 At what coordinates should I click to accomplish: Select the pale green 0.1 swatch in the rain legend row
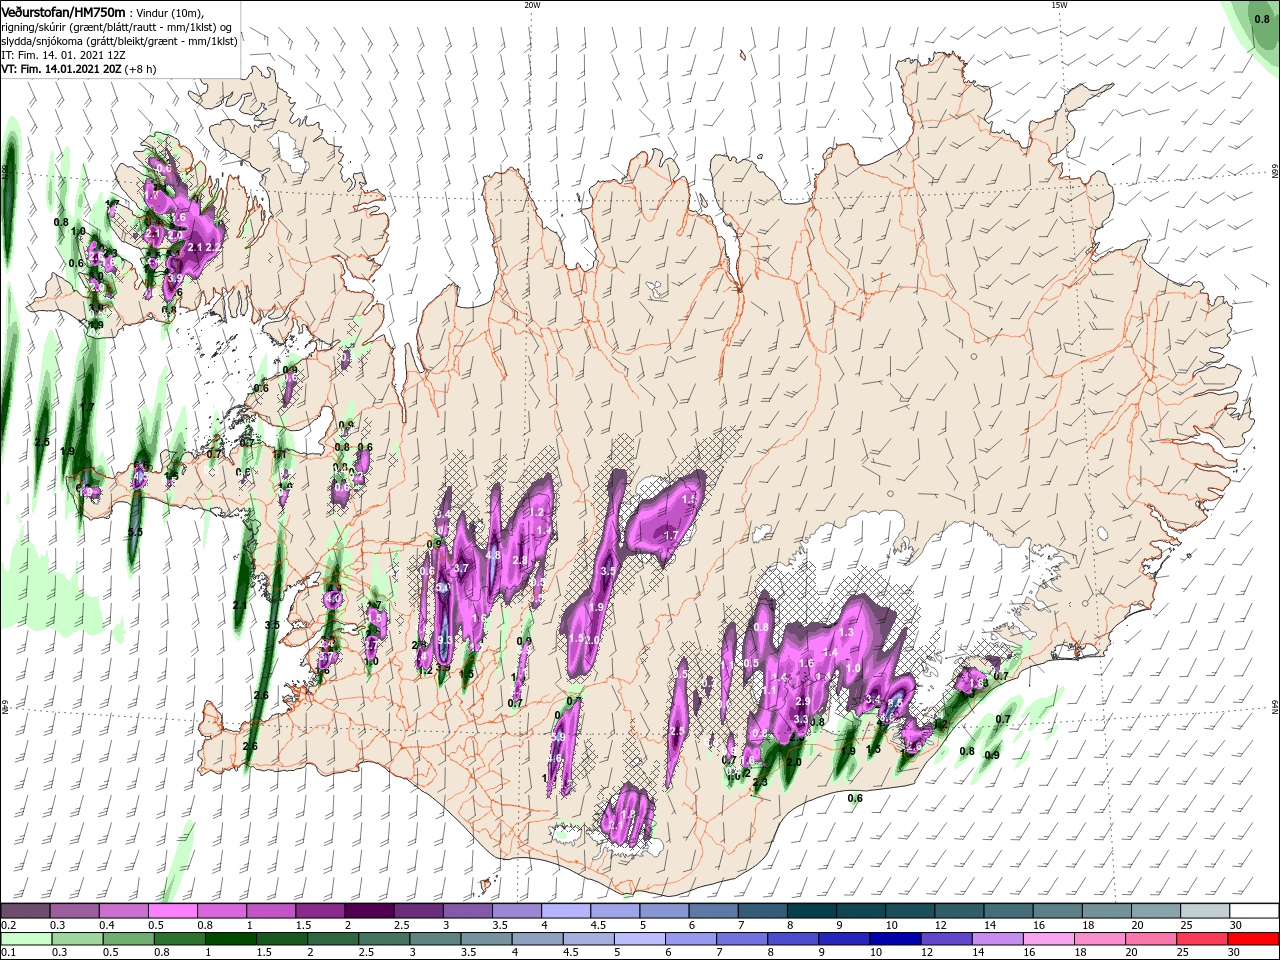coord(26,939)
